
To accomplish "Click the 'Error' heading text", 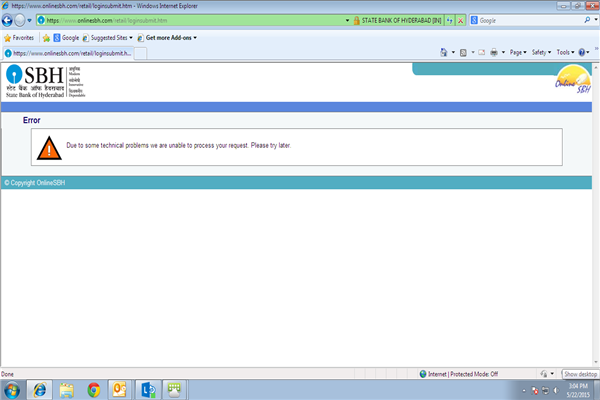I will click(31, 120).
